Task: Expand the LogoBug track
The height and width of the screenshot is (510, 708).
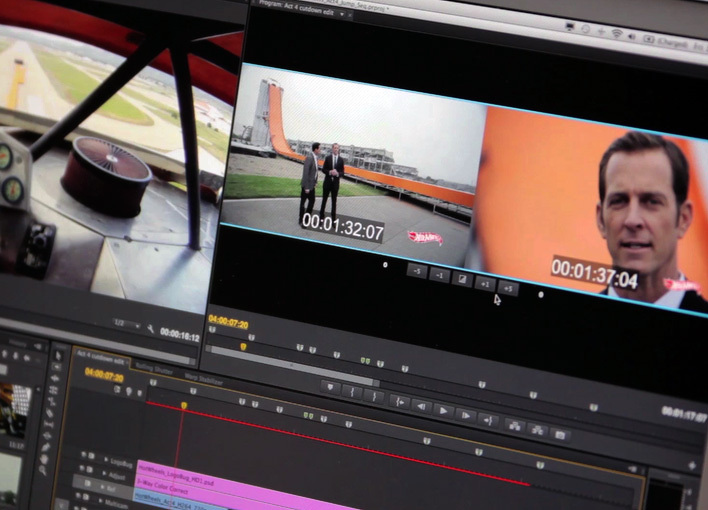Action: click(106, 459)
